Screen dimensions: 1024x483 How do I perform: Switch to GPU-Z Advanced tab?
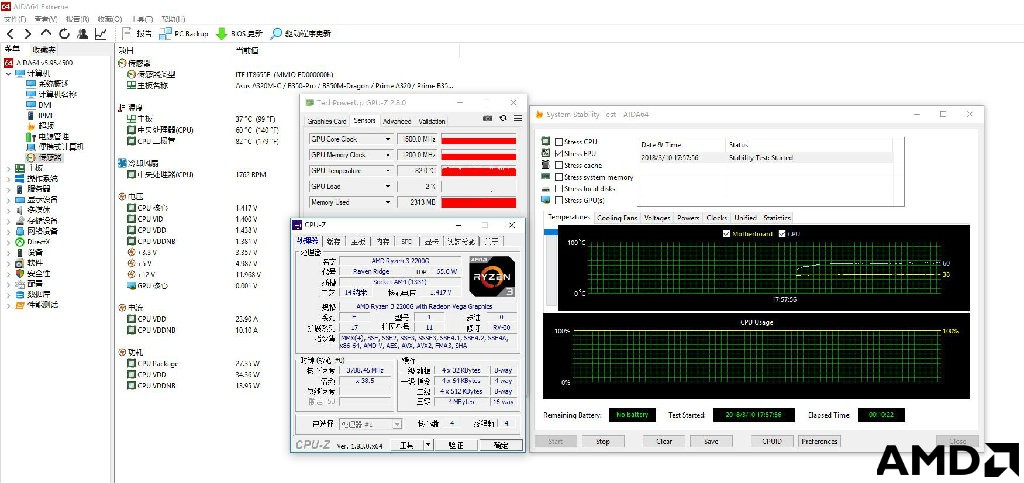click(x=396, y=121)
